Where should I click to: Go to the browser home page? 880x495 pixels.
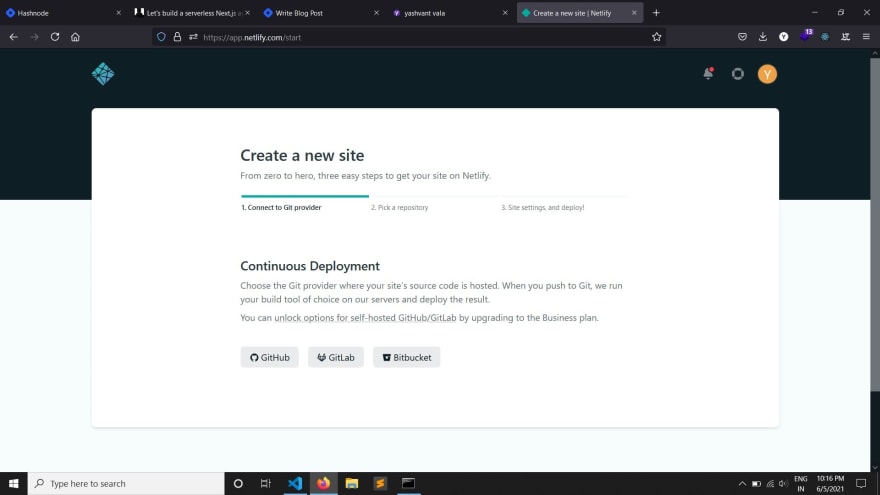(x=75, y=37)
